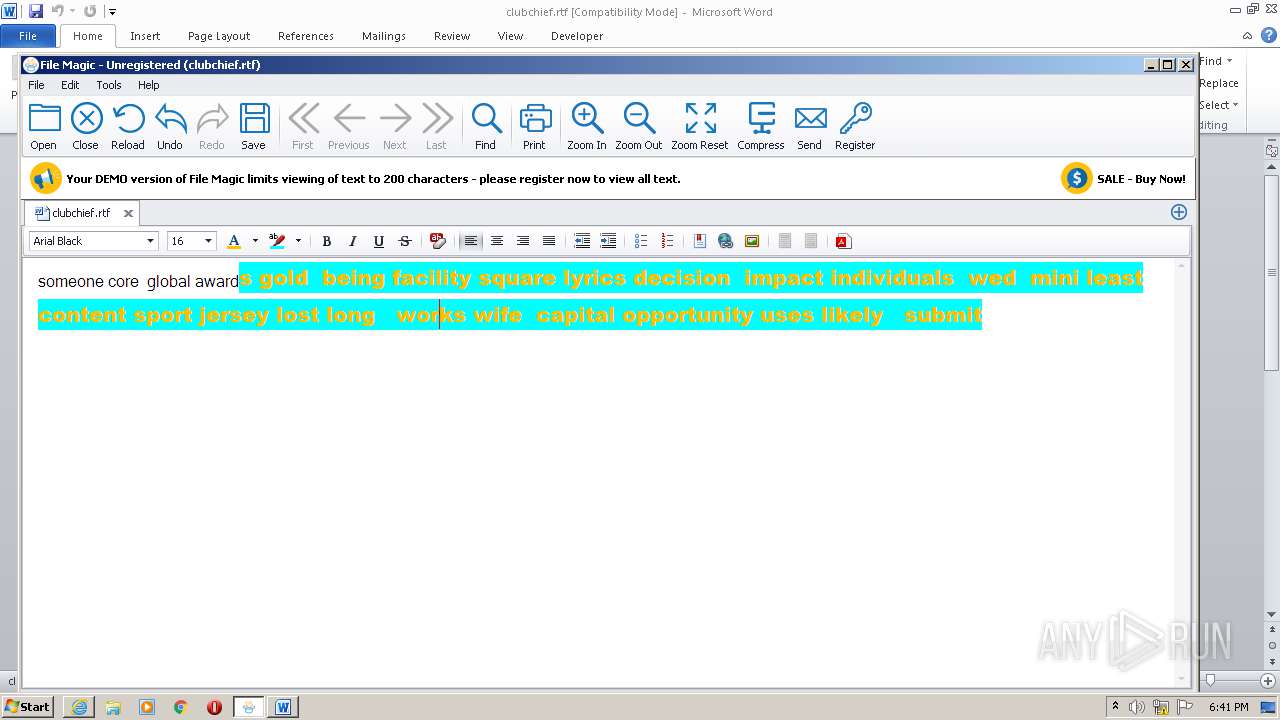Click the insert bookmark icon
Viewport: 1280px width, 720px height.
pyautogui.click(x=700, y=241)
